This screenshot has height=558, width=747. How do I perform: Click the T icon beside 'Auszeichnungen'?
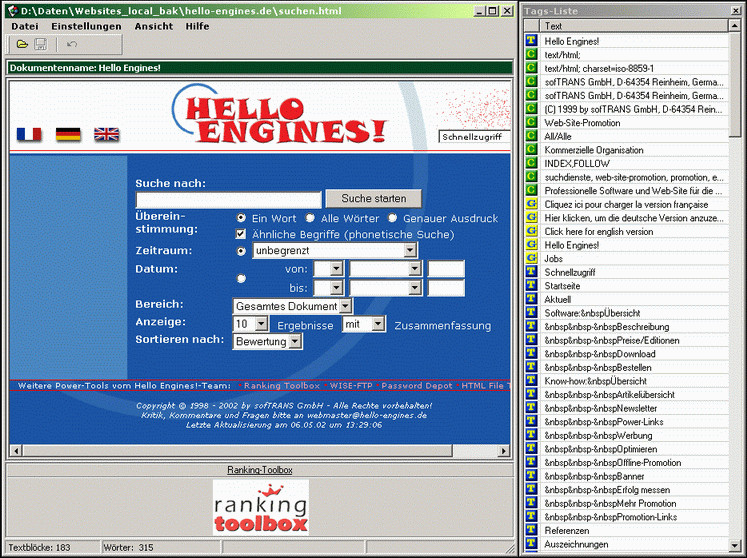pos(531,544)
